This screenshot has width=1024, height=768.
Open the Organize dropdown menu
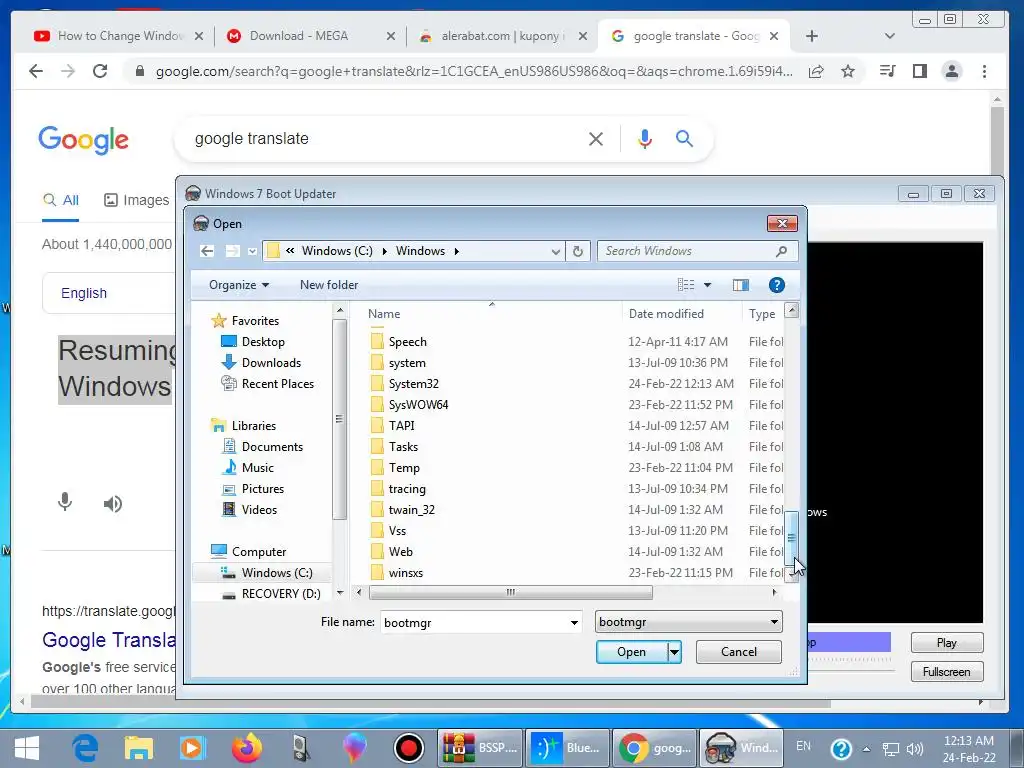239,285
